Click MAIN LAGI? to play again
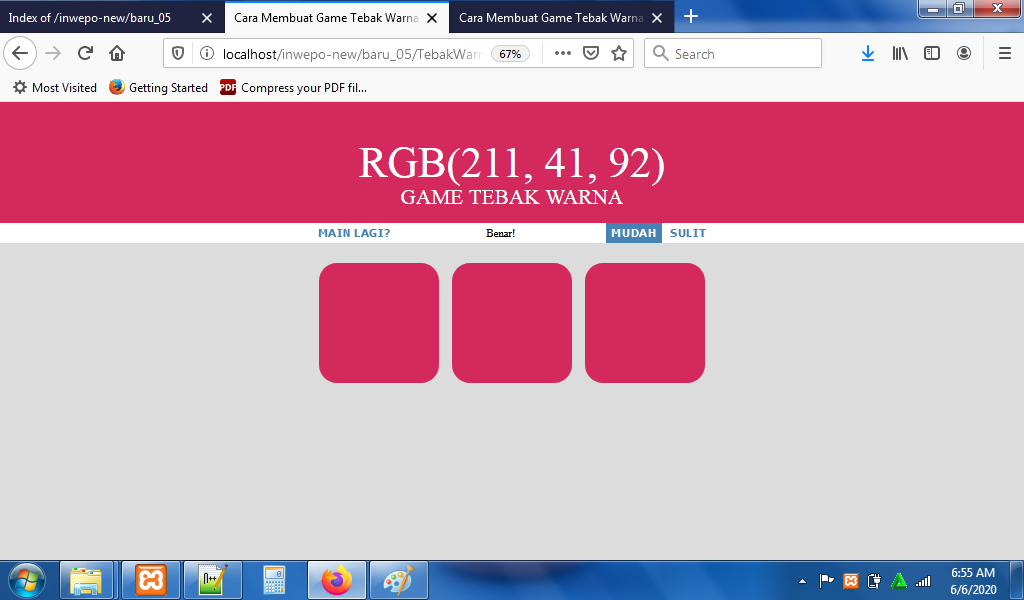Image resolution: width=1024 pixels, height=600 pixels. pos(354,233)
